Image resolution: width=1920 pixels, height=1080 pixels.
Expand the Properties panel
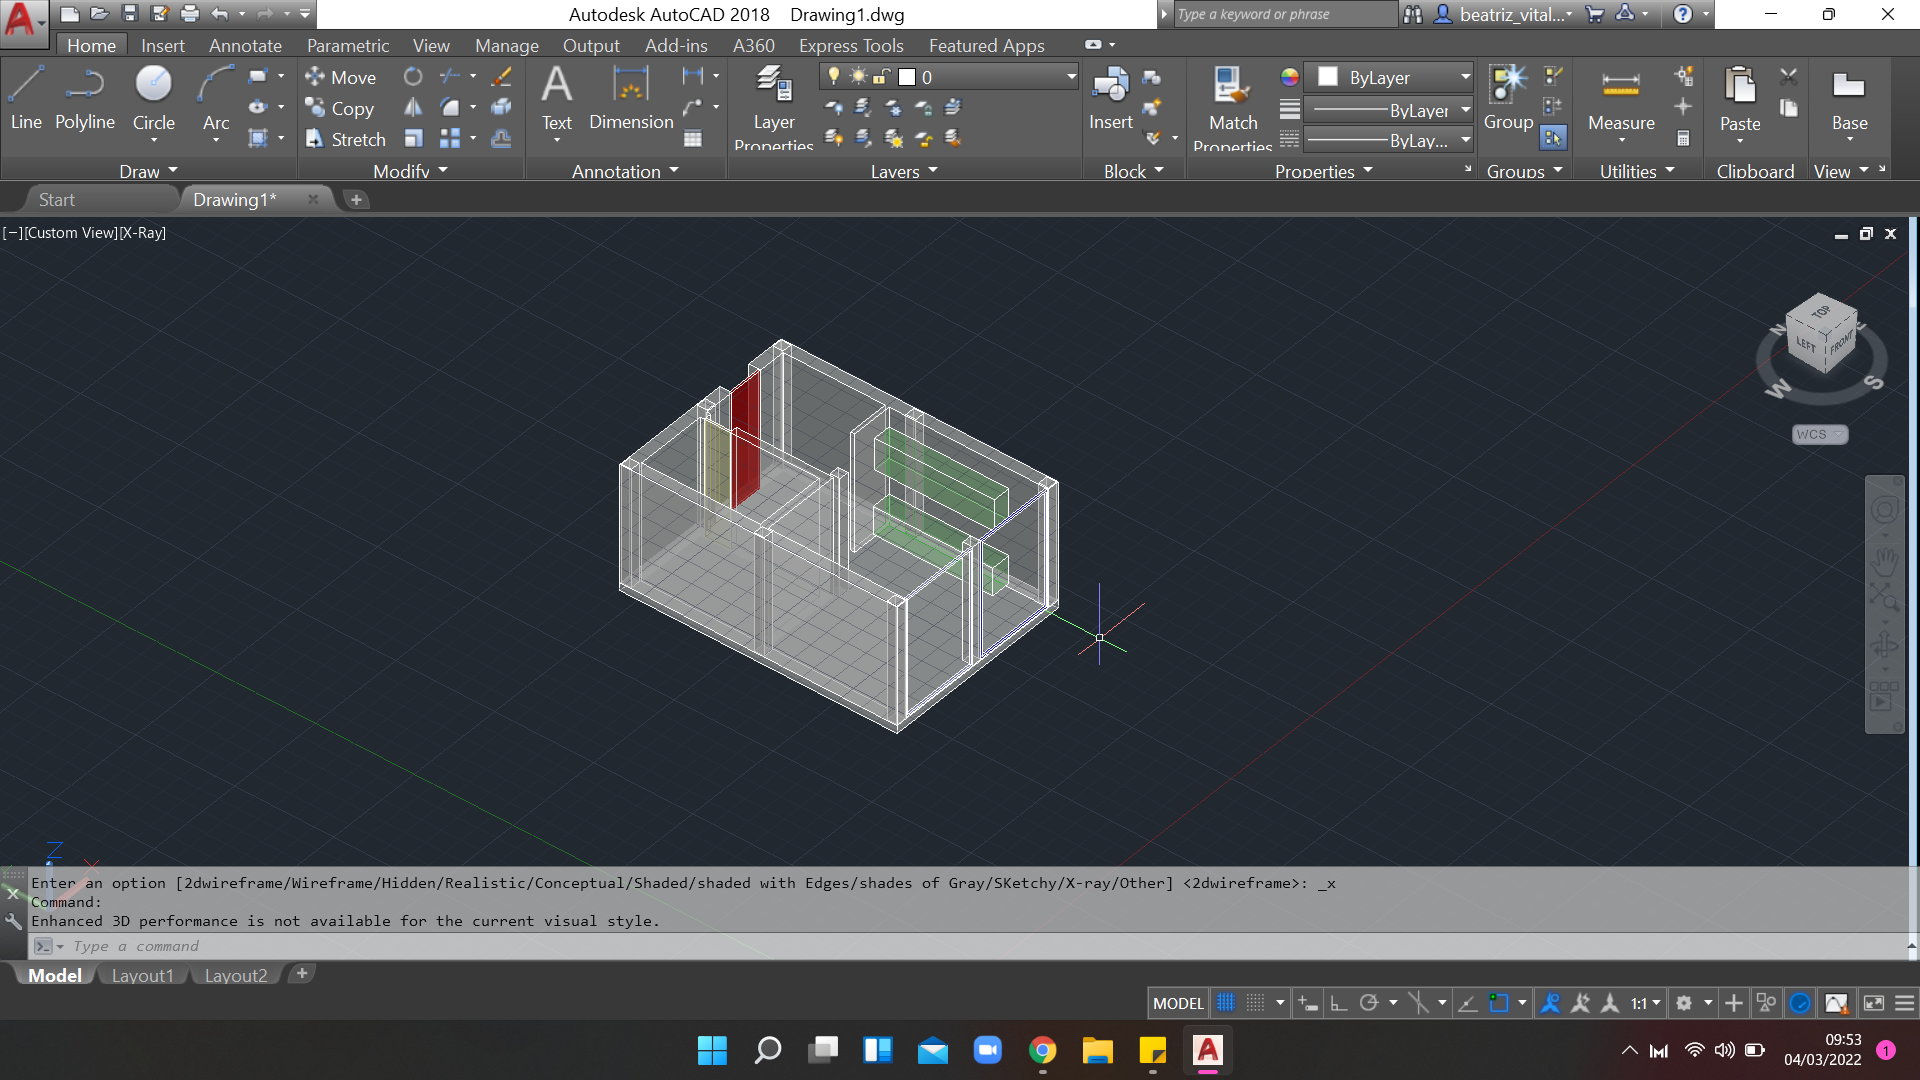coord(1324,171)
